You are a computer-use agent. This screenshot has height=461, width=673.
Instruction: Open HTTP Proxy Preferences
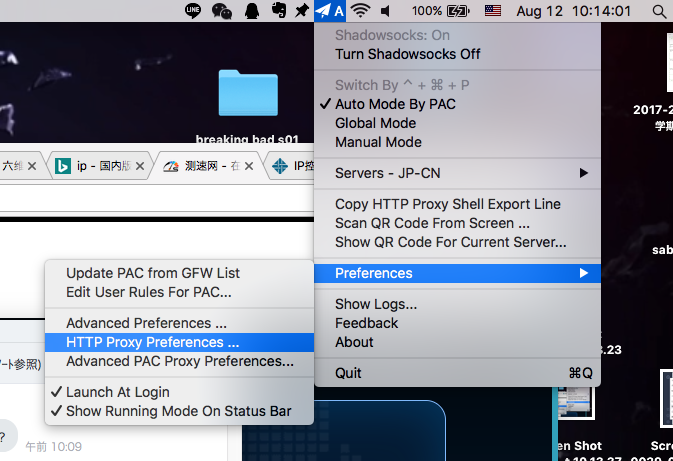click(179, 342)
